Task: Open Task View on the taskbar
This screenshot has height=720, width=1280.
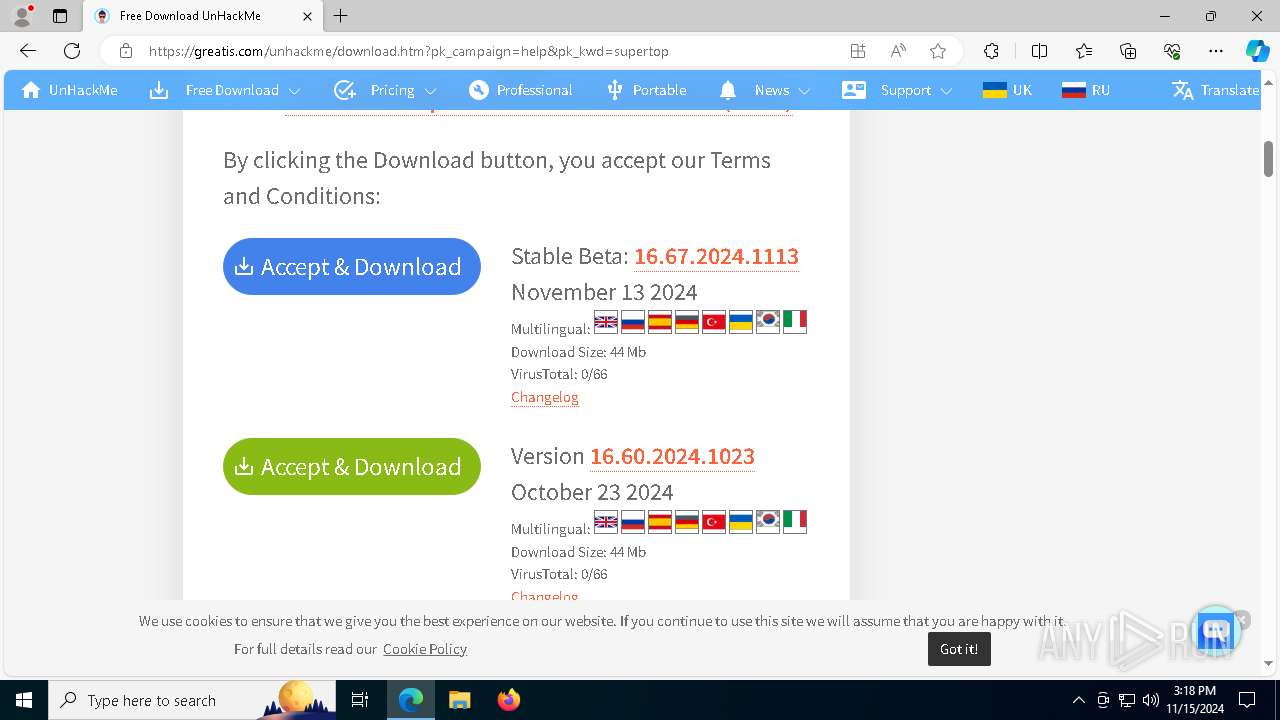Action: [360, 700]
